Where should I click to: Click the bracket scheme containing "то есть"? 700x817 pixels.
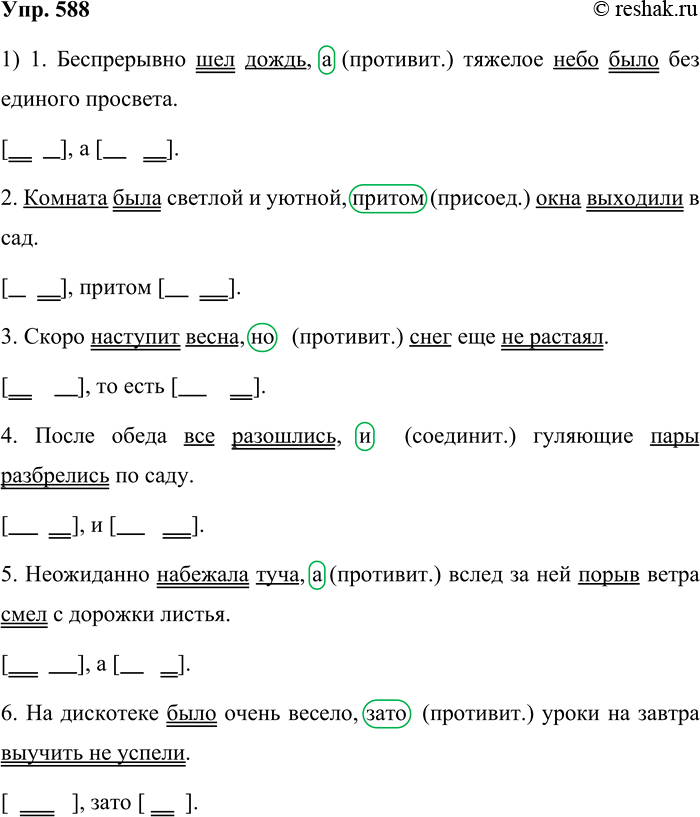tap(134, 387)
